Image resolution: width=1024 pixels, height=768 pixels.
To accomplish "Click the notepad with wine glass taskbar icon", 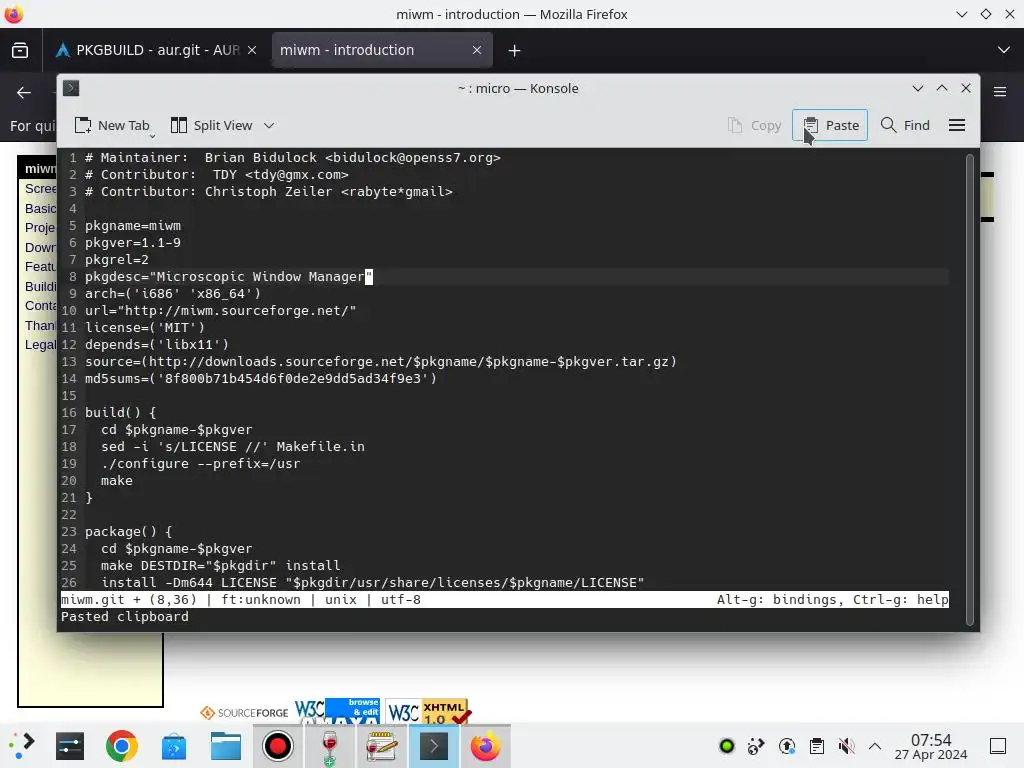I will coord(381,746).
